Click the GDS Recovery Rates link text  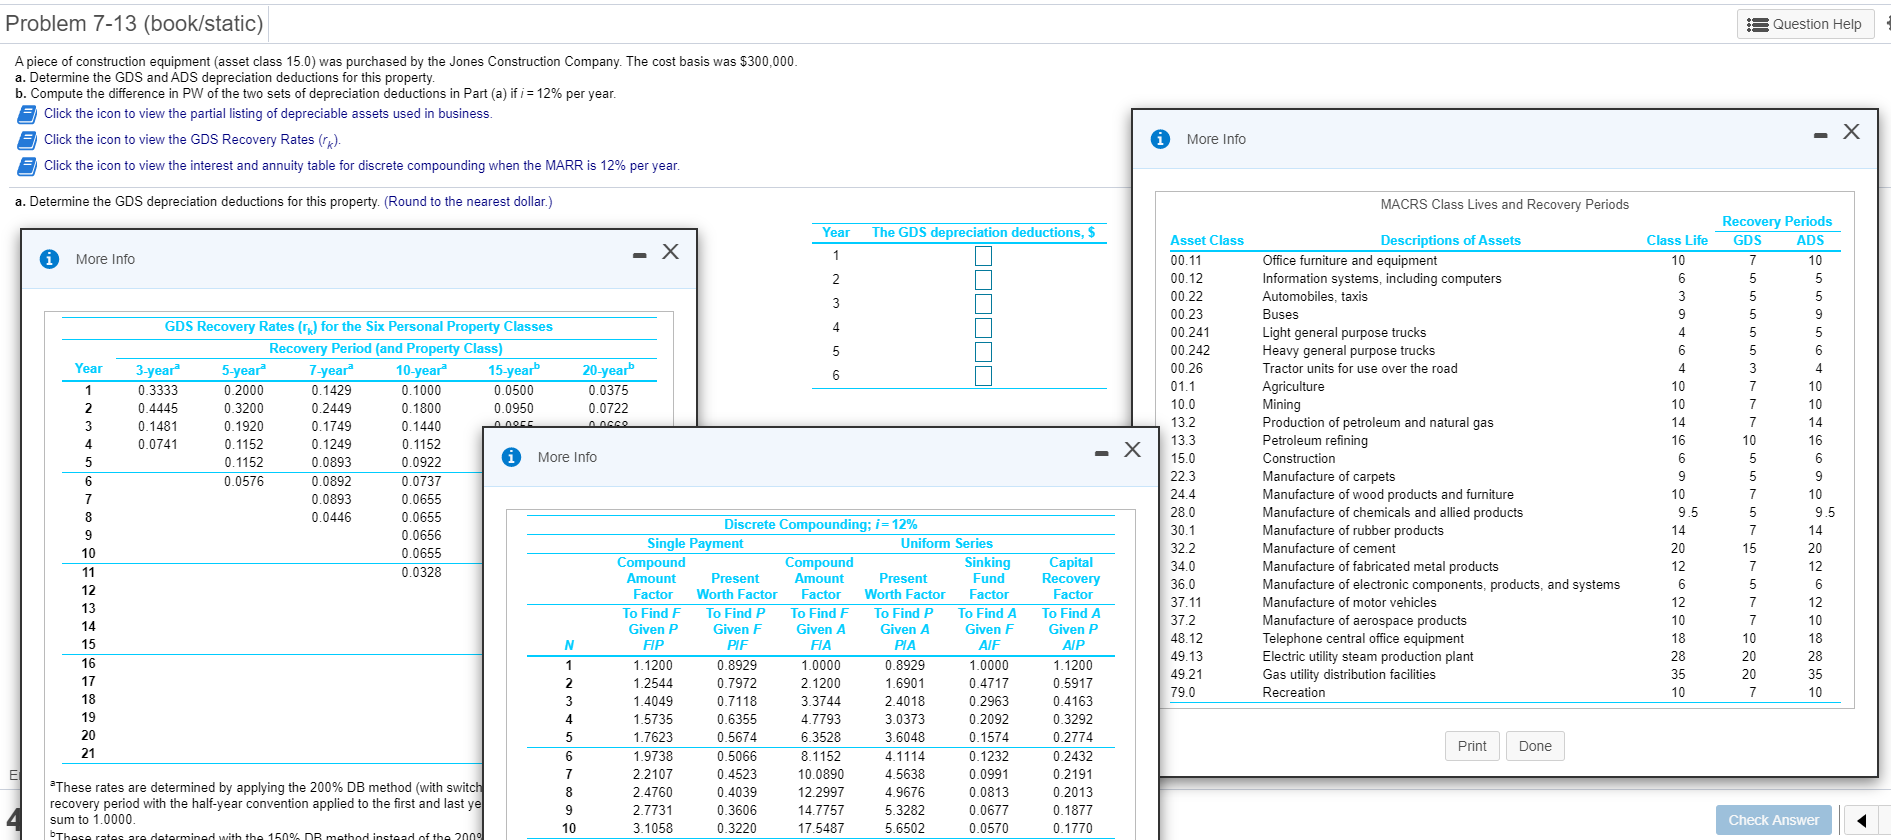tap(192, 140)
